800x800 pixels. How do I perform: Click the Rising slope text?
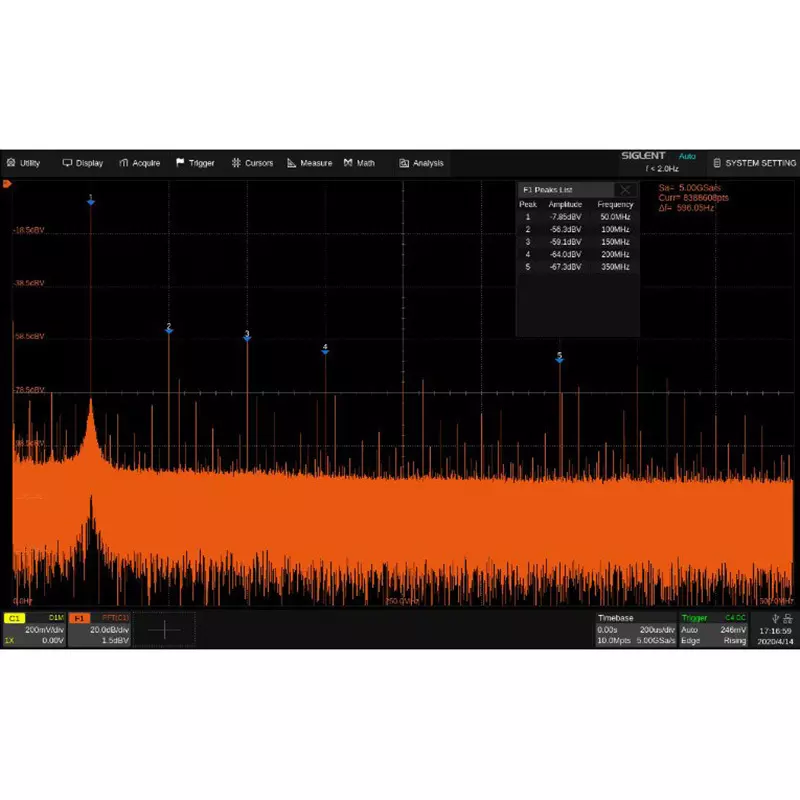point(735,640)
